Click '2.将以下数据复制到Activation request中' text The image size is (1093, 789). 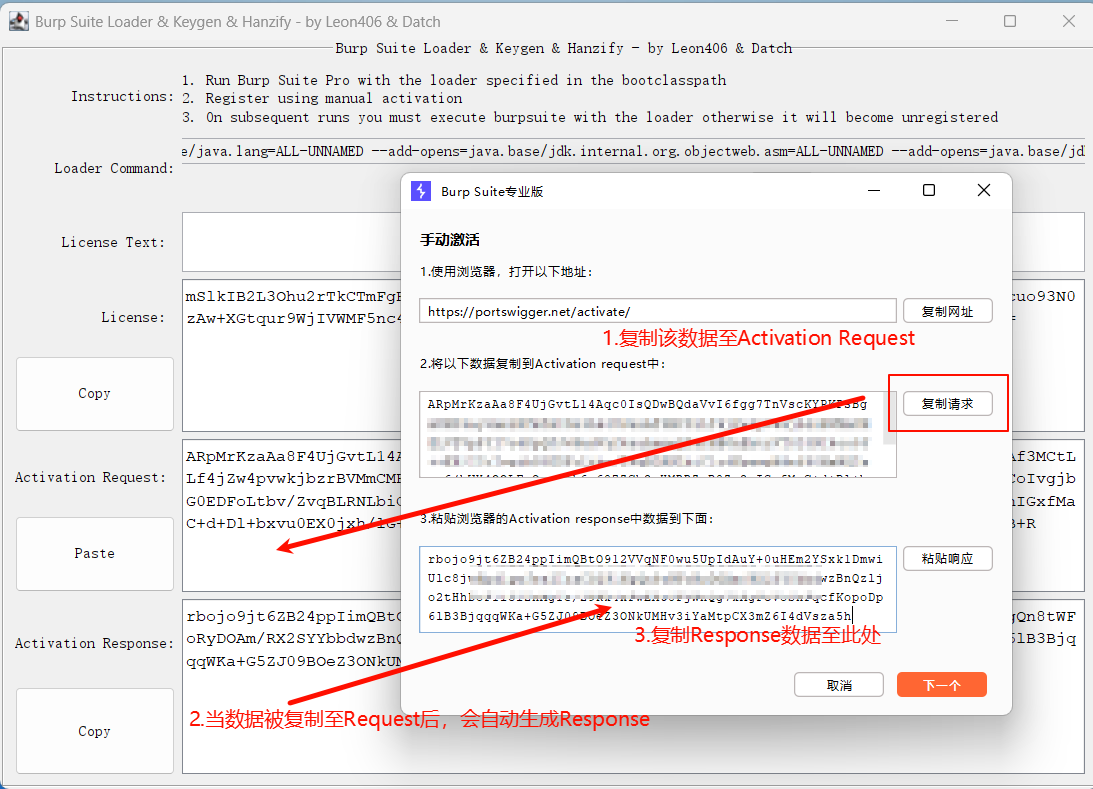(x=543, y=364)
